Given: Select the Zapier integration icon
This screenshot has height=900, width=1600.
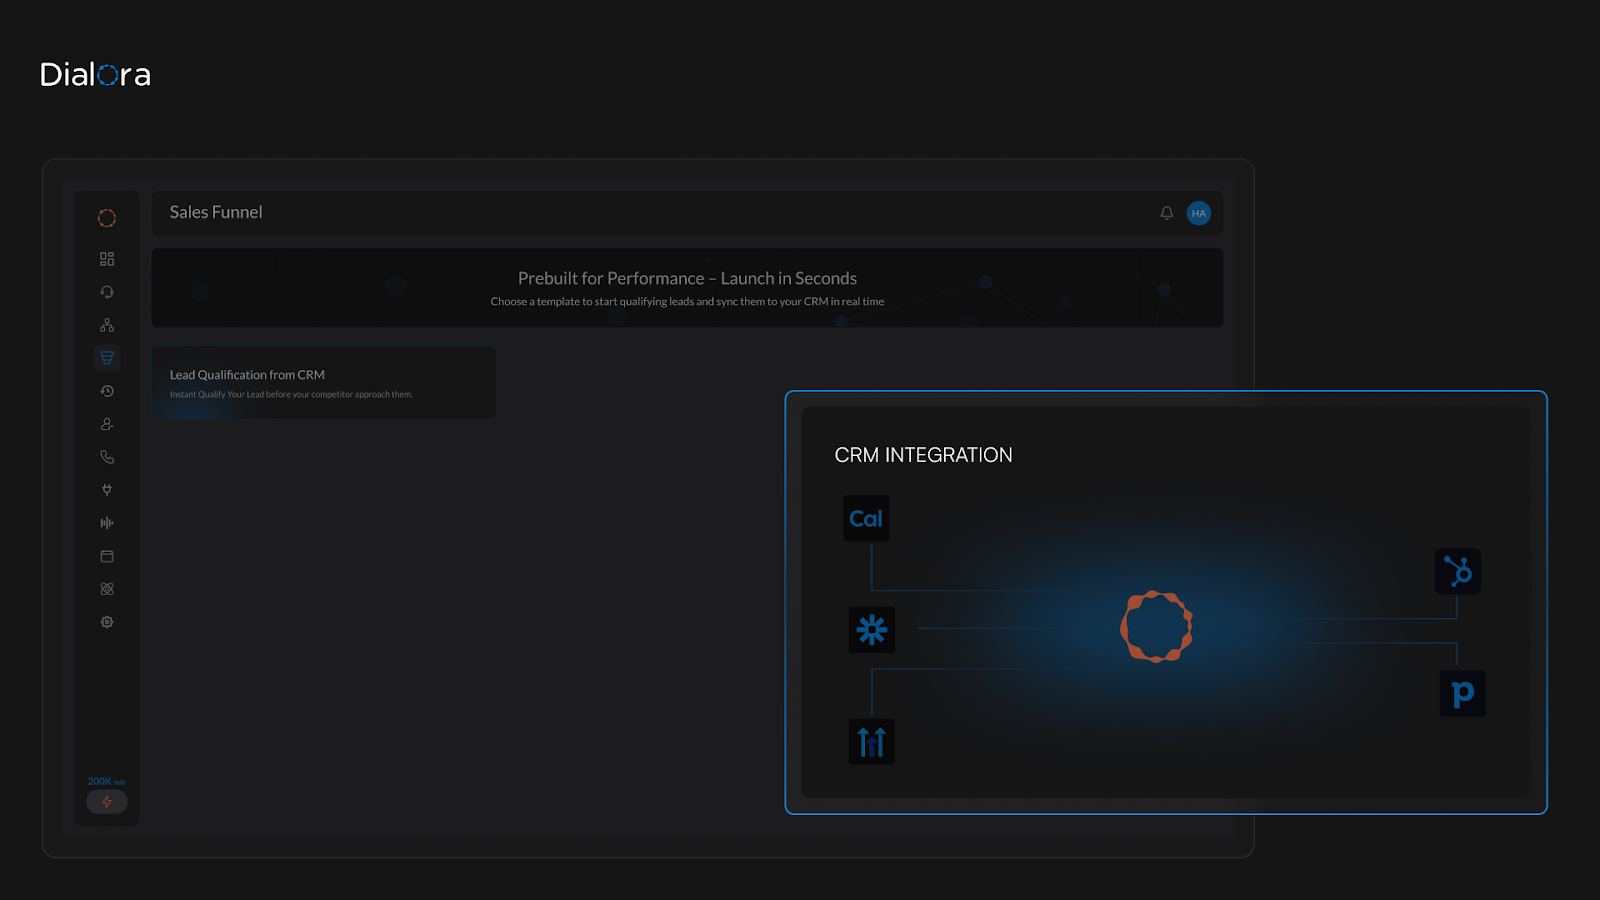Looking at the screenshot, I should click(871, 630).
